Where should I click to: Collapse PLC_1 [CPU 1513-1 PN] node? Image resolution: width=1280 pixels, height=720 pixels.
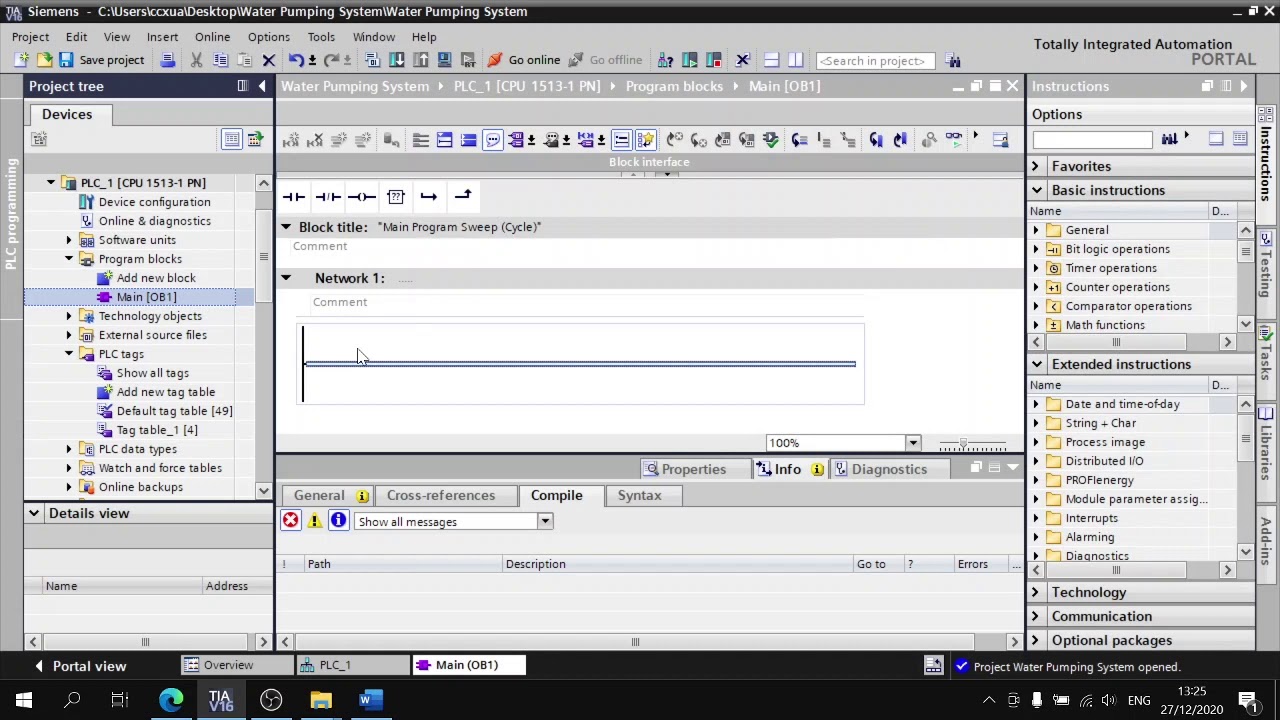click(x=50, y=183)
